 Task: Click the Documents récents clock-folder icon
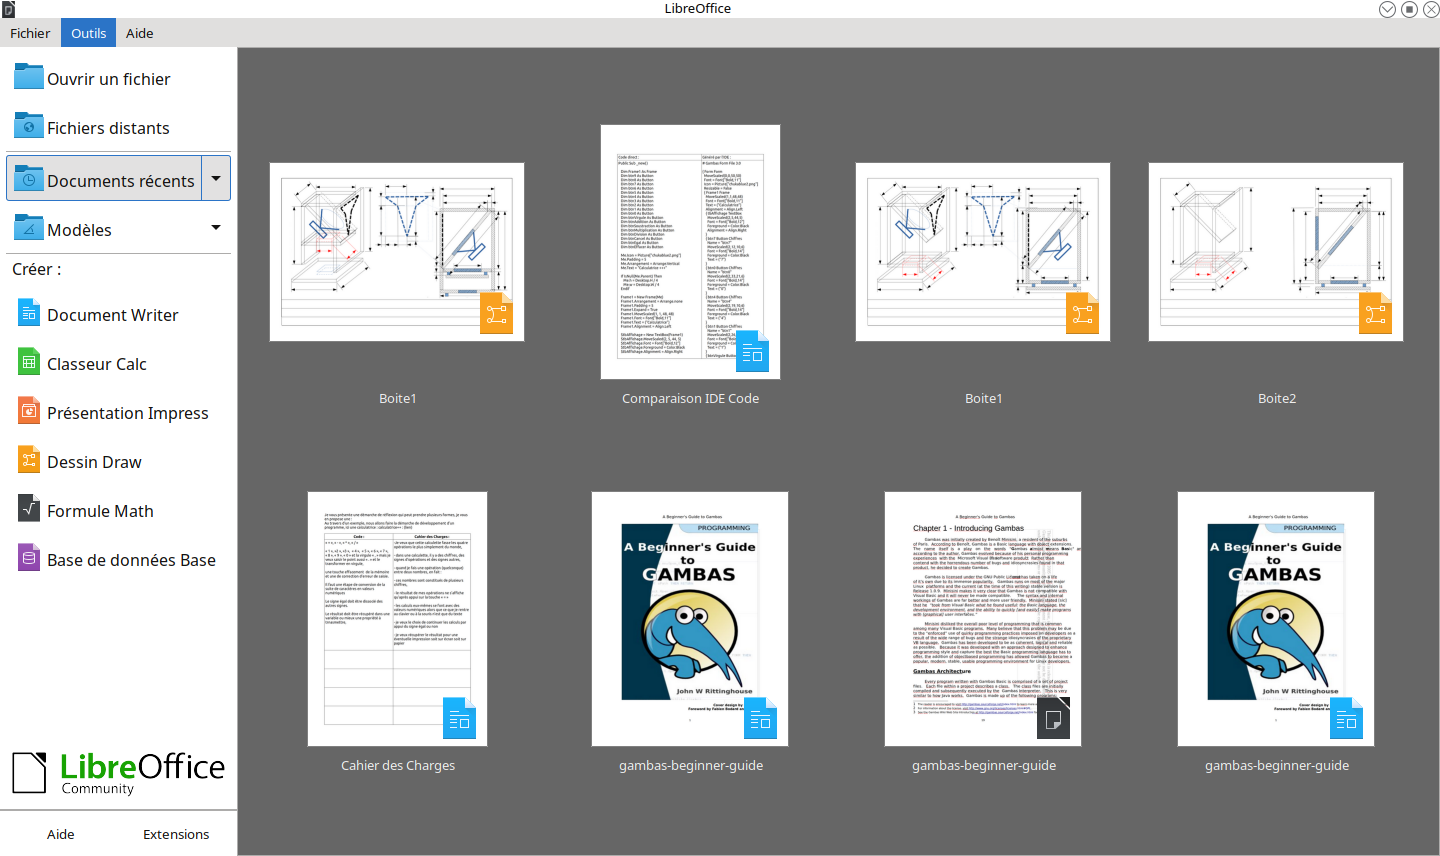tap(29, 179)
